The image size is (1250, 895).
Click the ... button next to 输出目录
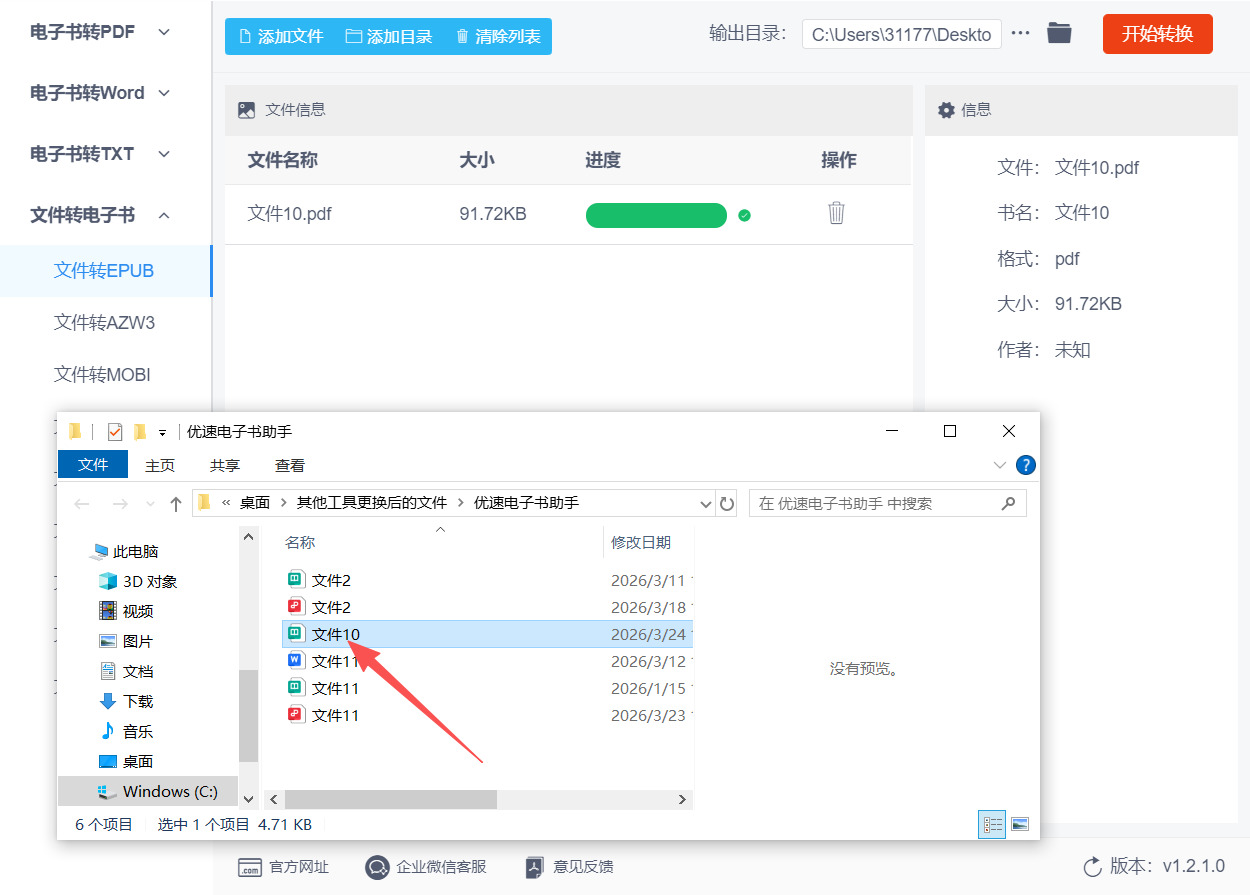tap(1020, 32)
